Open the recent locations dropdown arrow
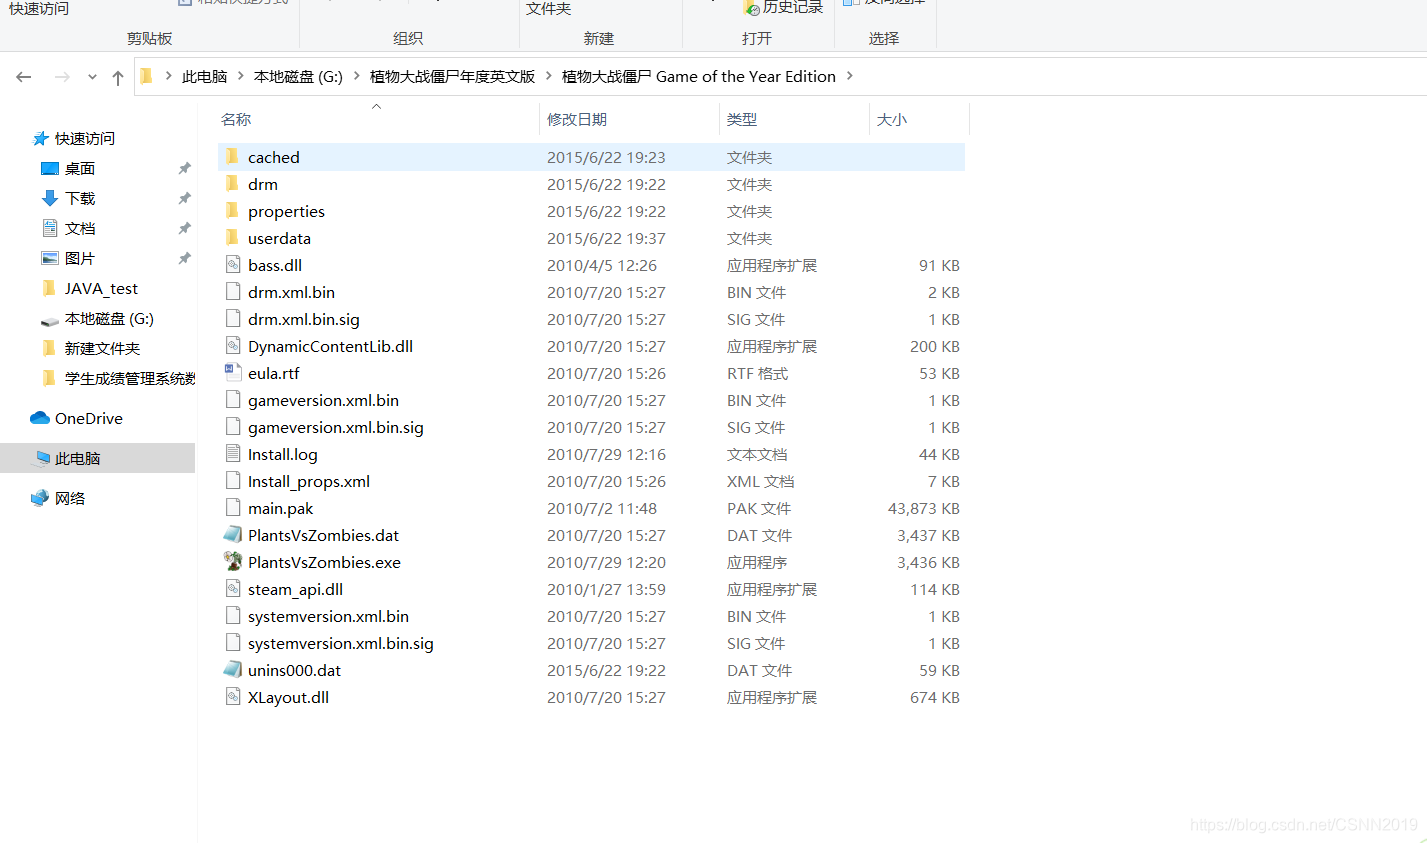Screen dimensions: 1427x843 click(92, 77)
